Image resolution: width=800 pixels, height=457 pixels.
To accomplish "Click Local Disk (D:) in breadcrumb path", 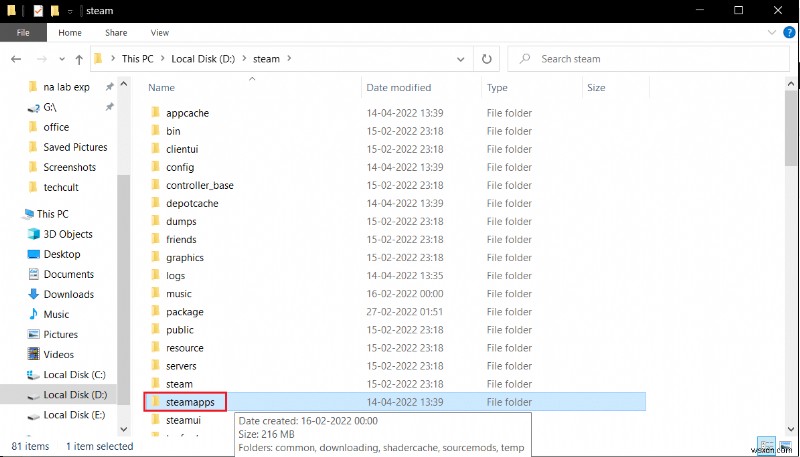I will pos(203,59).
